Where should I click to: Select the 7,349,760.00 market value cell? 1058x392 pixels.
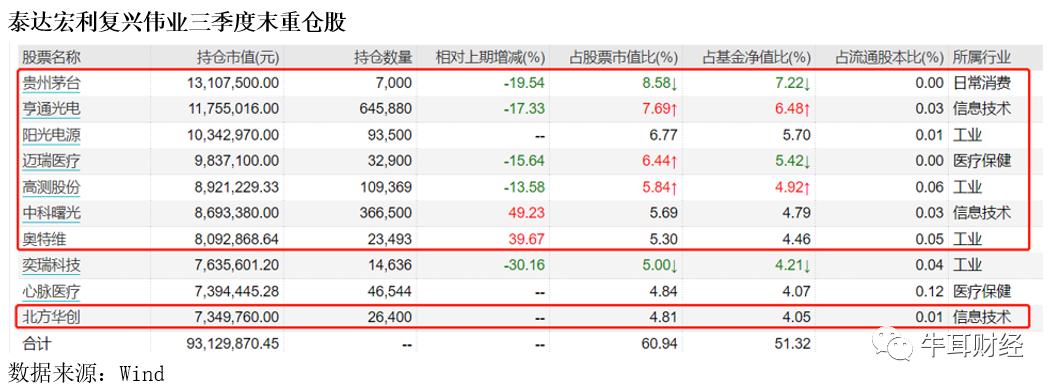238,316
